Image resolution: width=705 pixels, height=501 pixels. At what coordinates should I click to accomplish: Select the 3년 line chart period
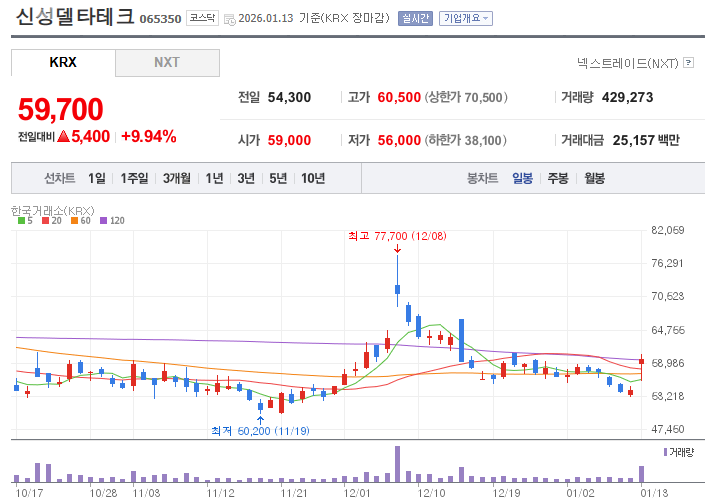pos(246,179)
